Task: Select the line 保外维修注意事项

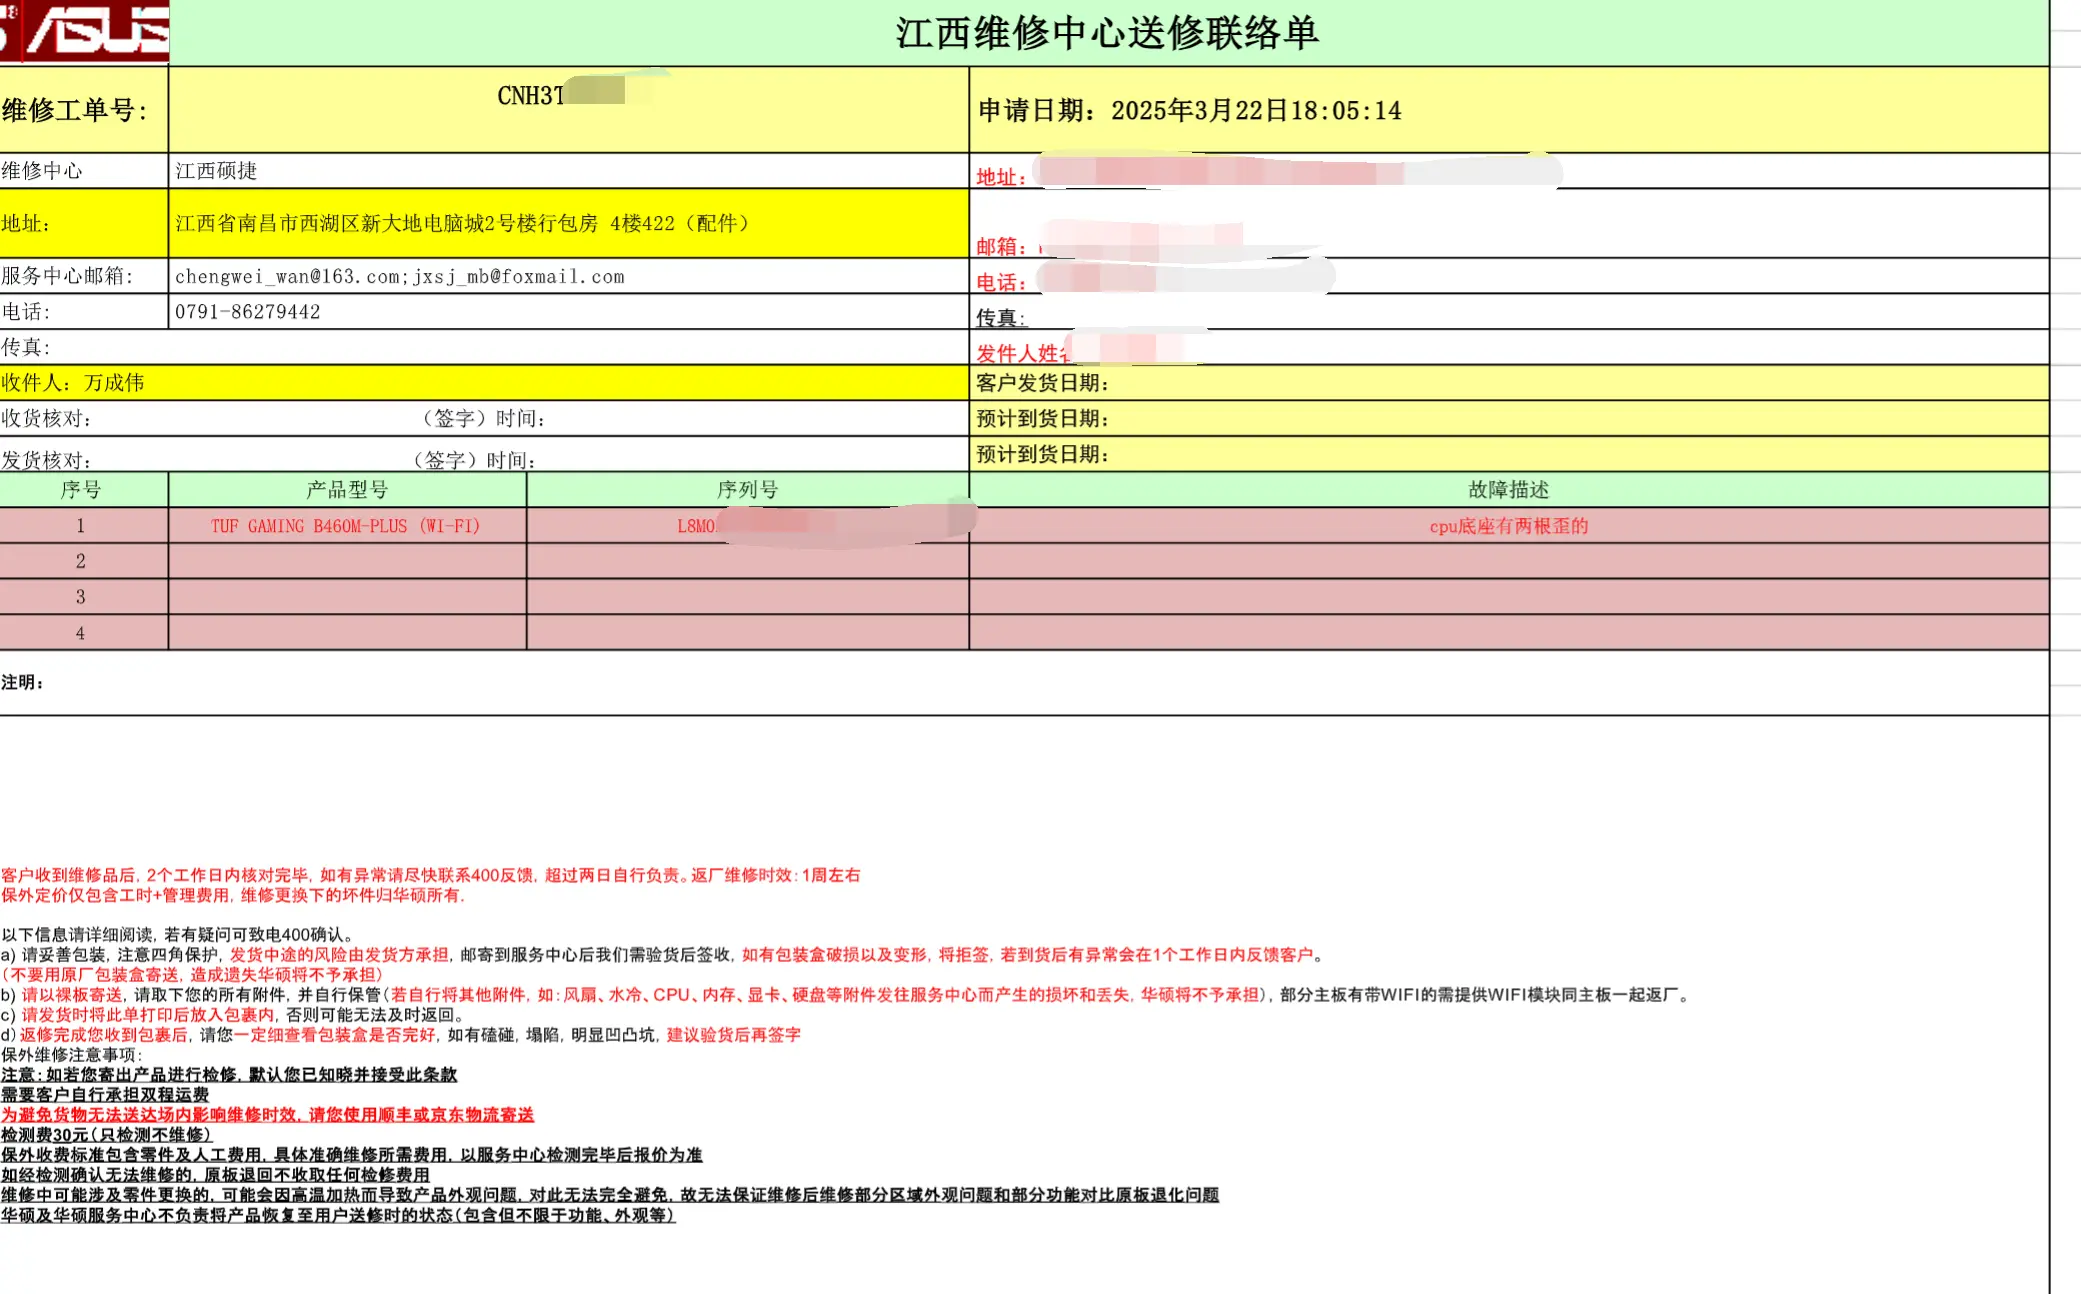Action: click(x=72, y=1055)
